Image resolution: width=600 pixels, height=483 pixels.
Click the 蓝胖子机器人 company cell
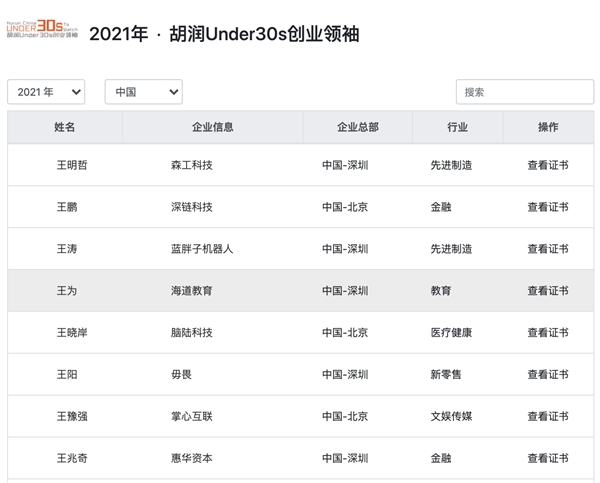[x=202, y=249]
